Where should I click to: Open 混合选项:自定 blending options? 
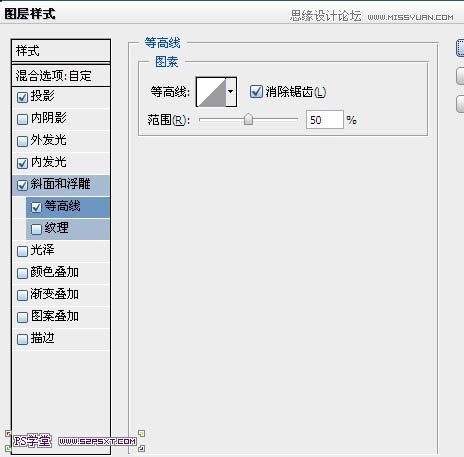tap(61, 76)
